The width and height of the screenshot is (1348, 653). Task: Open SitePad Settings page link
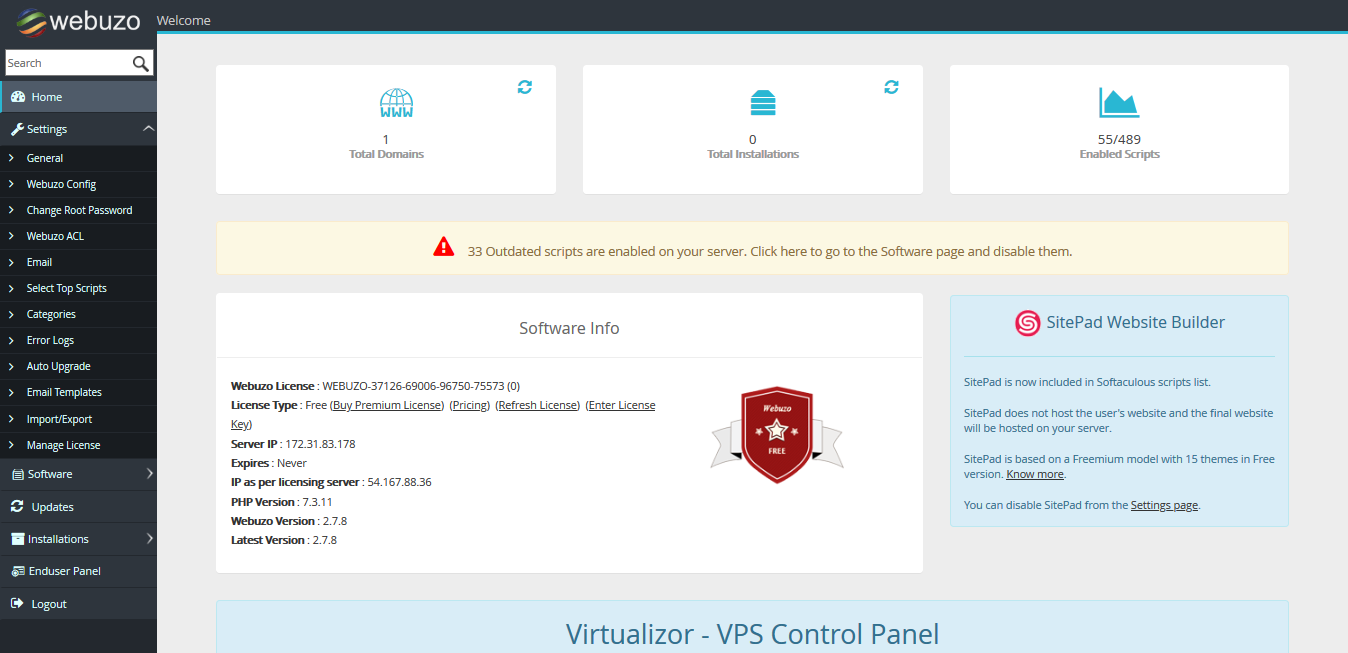1164,505
